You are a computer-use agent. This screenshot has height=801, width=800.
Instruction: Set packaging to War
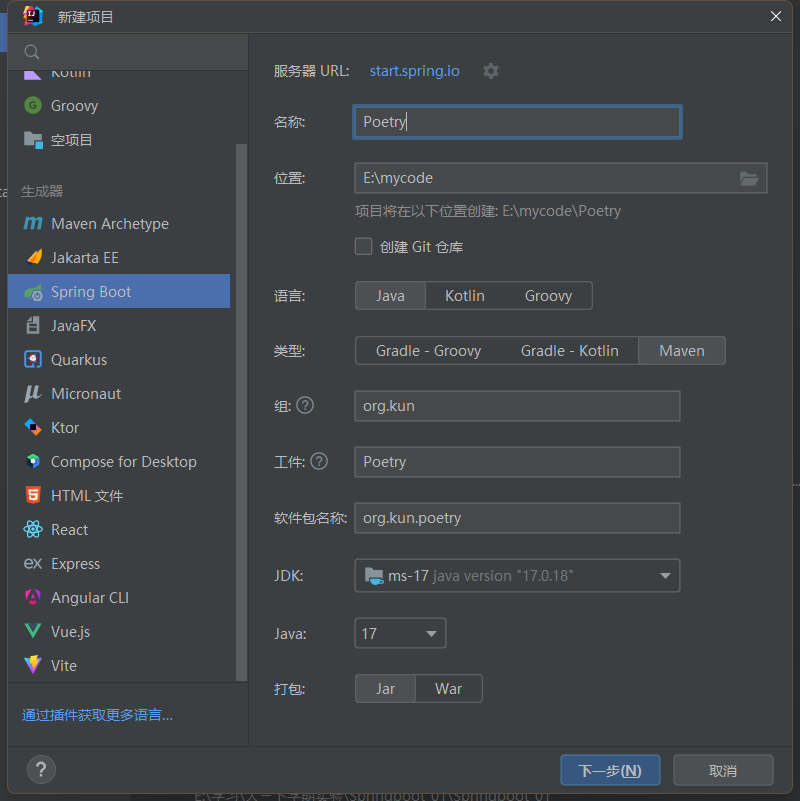pyautogui.click(x=449, y=689)
